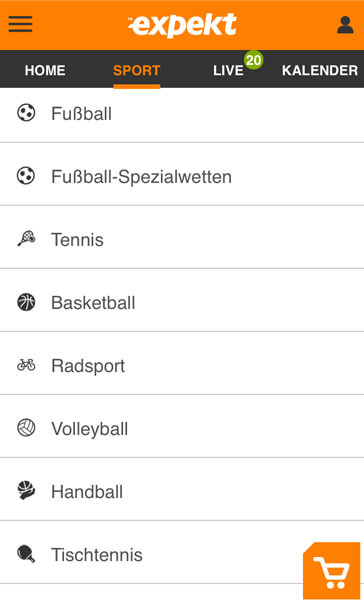The image size is (364, 600).
Task: Click the expekt logo
Action: [183, 25]
